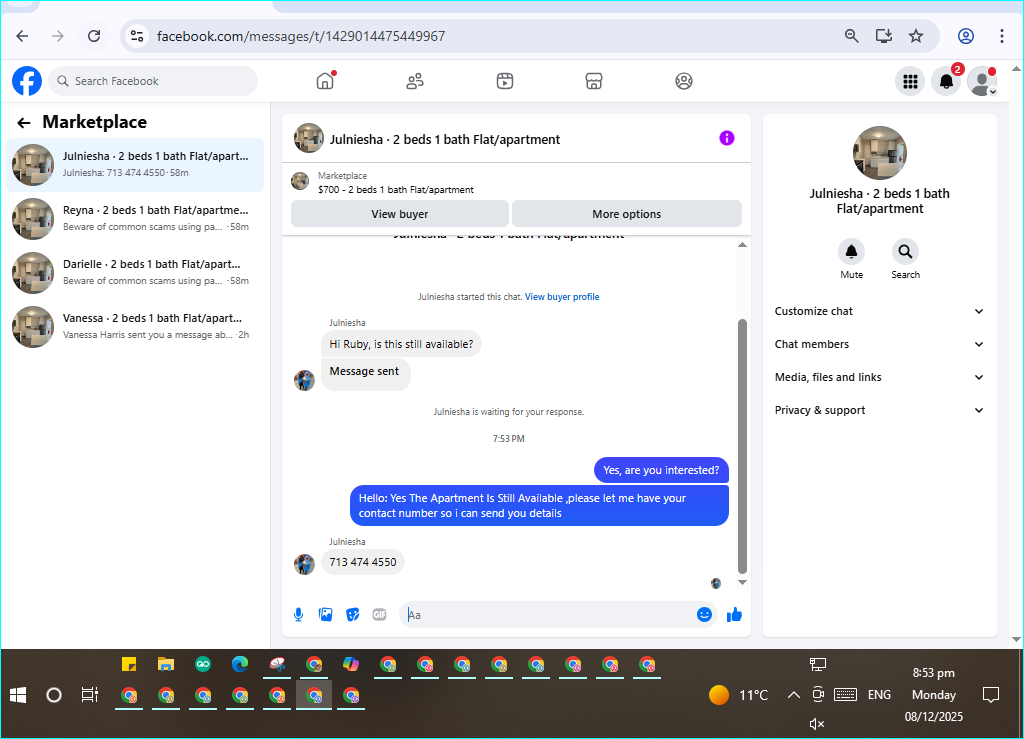Open Windows Task View
The height and width of the screenshot is (739, 1024).
coord(89,695)
